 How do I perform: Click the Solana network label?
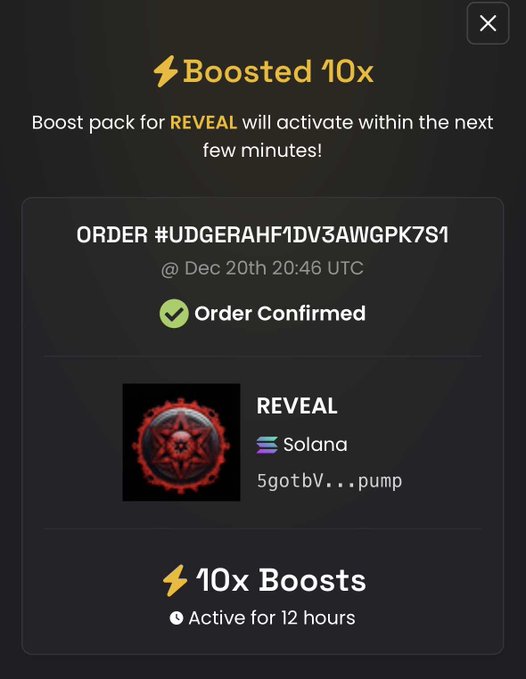pos(315,445)
